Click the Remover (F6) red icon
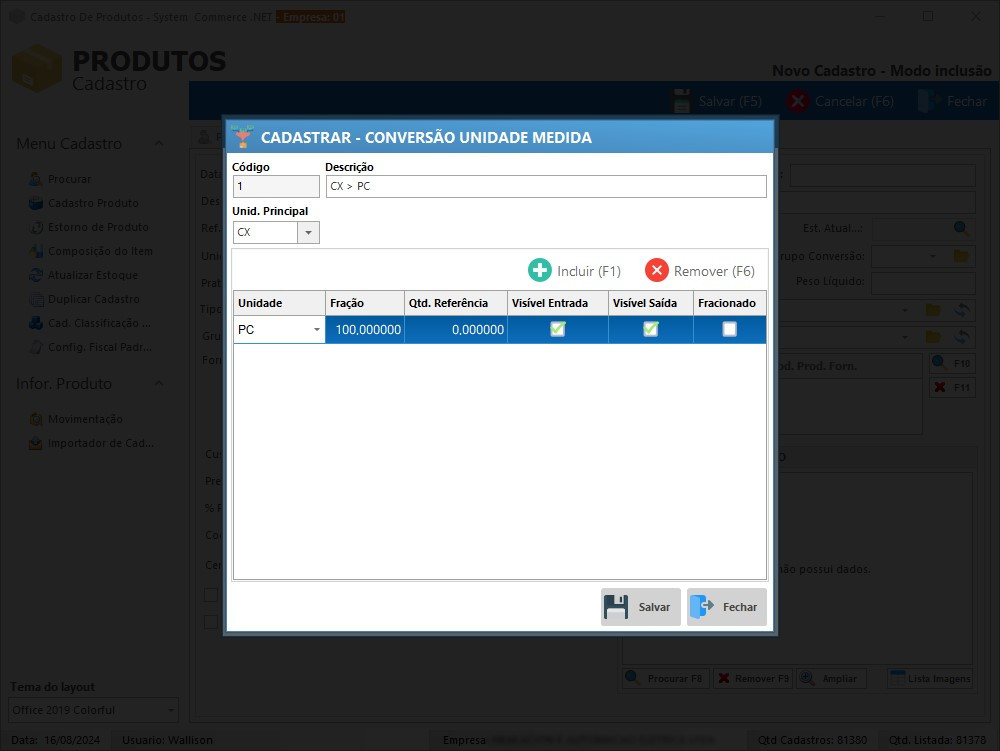This screenshot has width=1000, height=751. [657, 270]
